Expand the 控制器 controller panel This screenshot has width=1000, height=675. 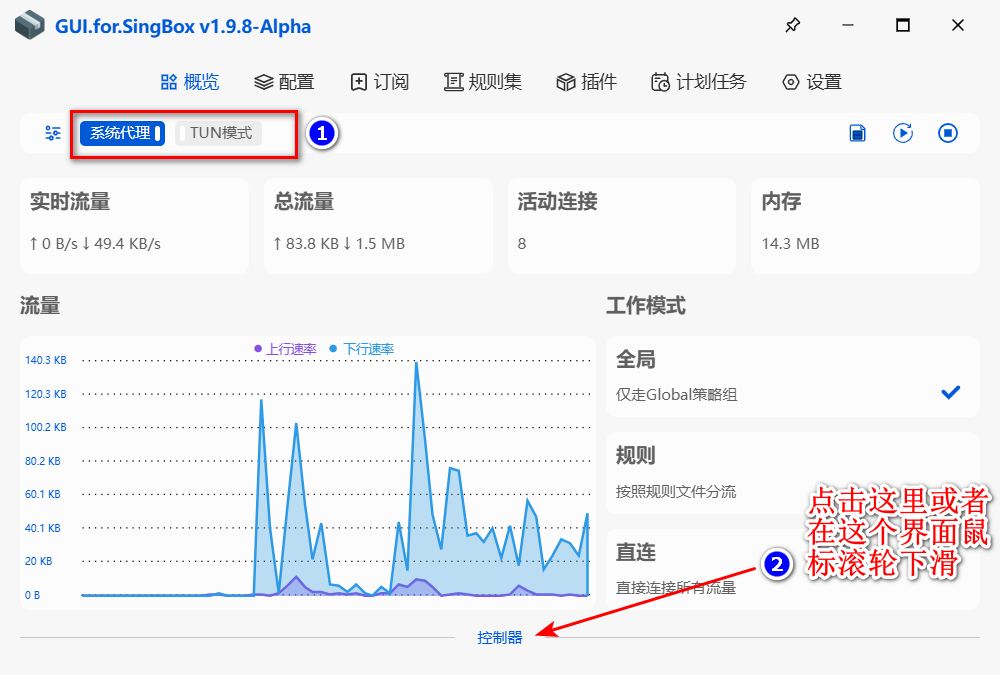(499, 637)
